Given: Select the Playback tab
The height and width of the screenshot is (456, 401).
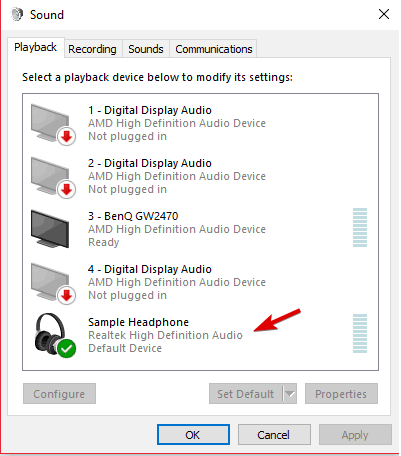Looking at the screenshot, I should (x=35, y=47).
